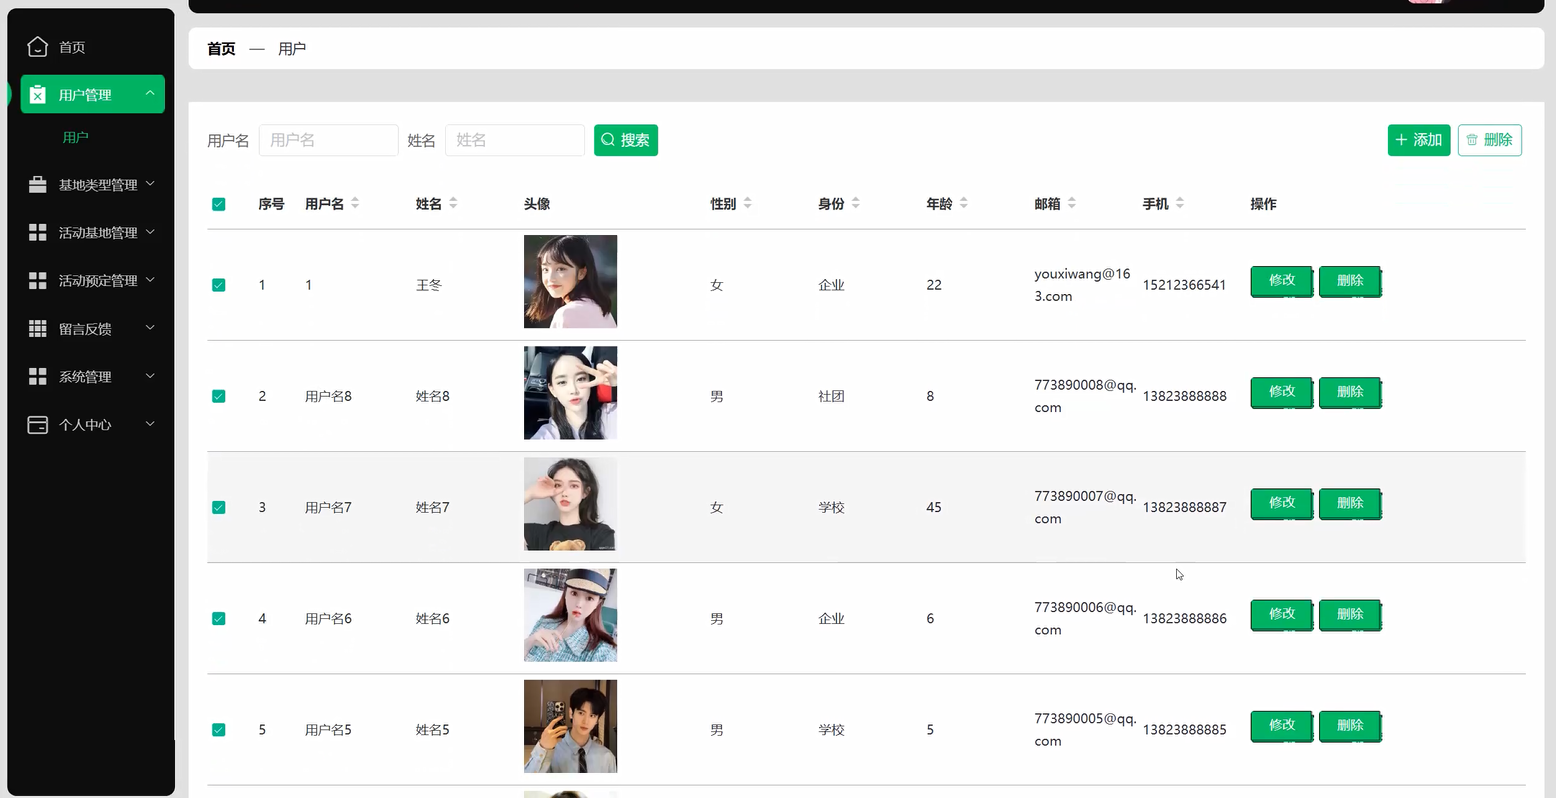The width and height of the screenshot is (1556, 798).
Task: Click the 序号 column header
Action: pyautogui.click(x=271, y=204)
